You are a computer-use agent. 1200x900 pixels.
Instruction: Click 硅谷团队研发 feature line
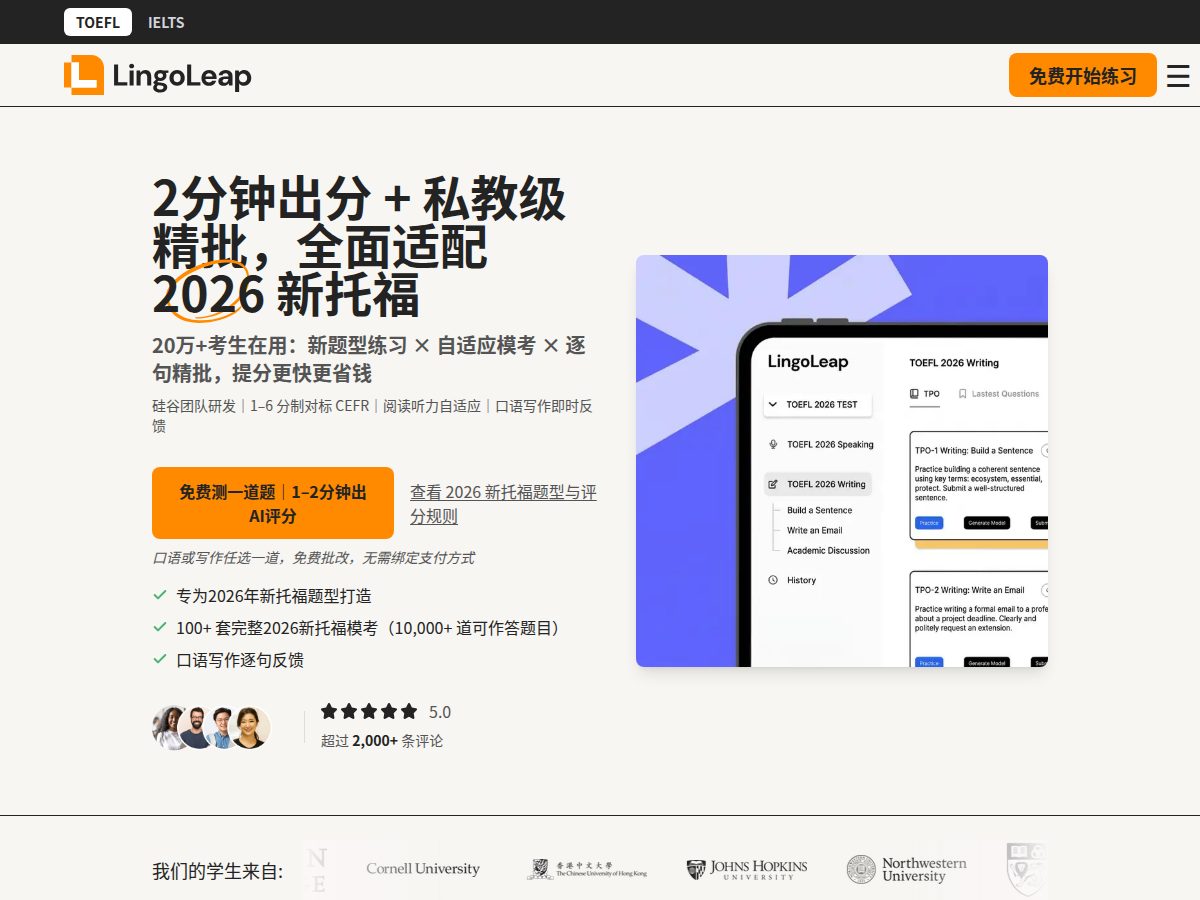372,416
